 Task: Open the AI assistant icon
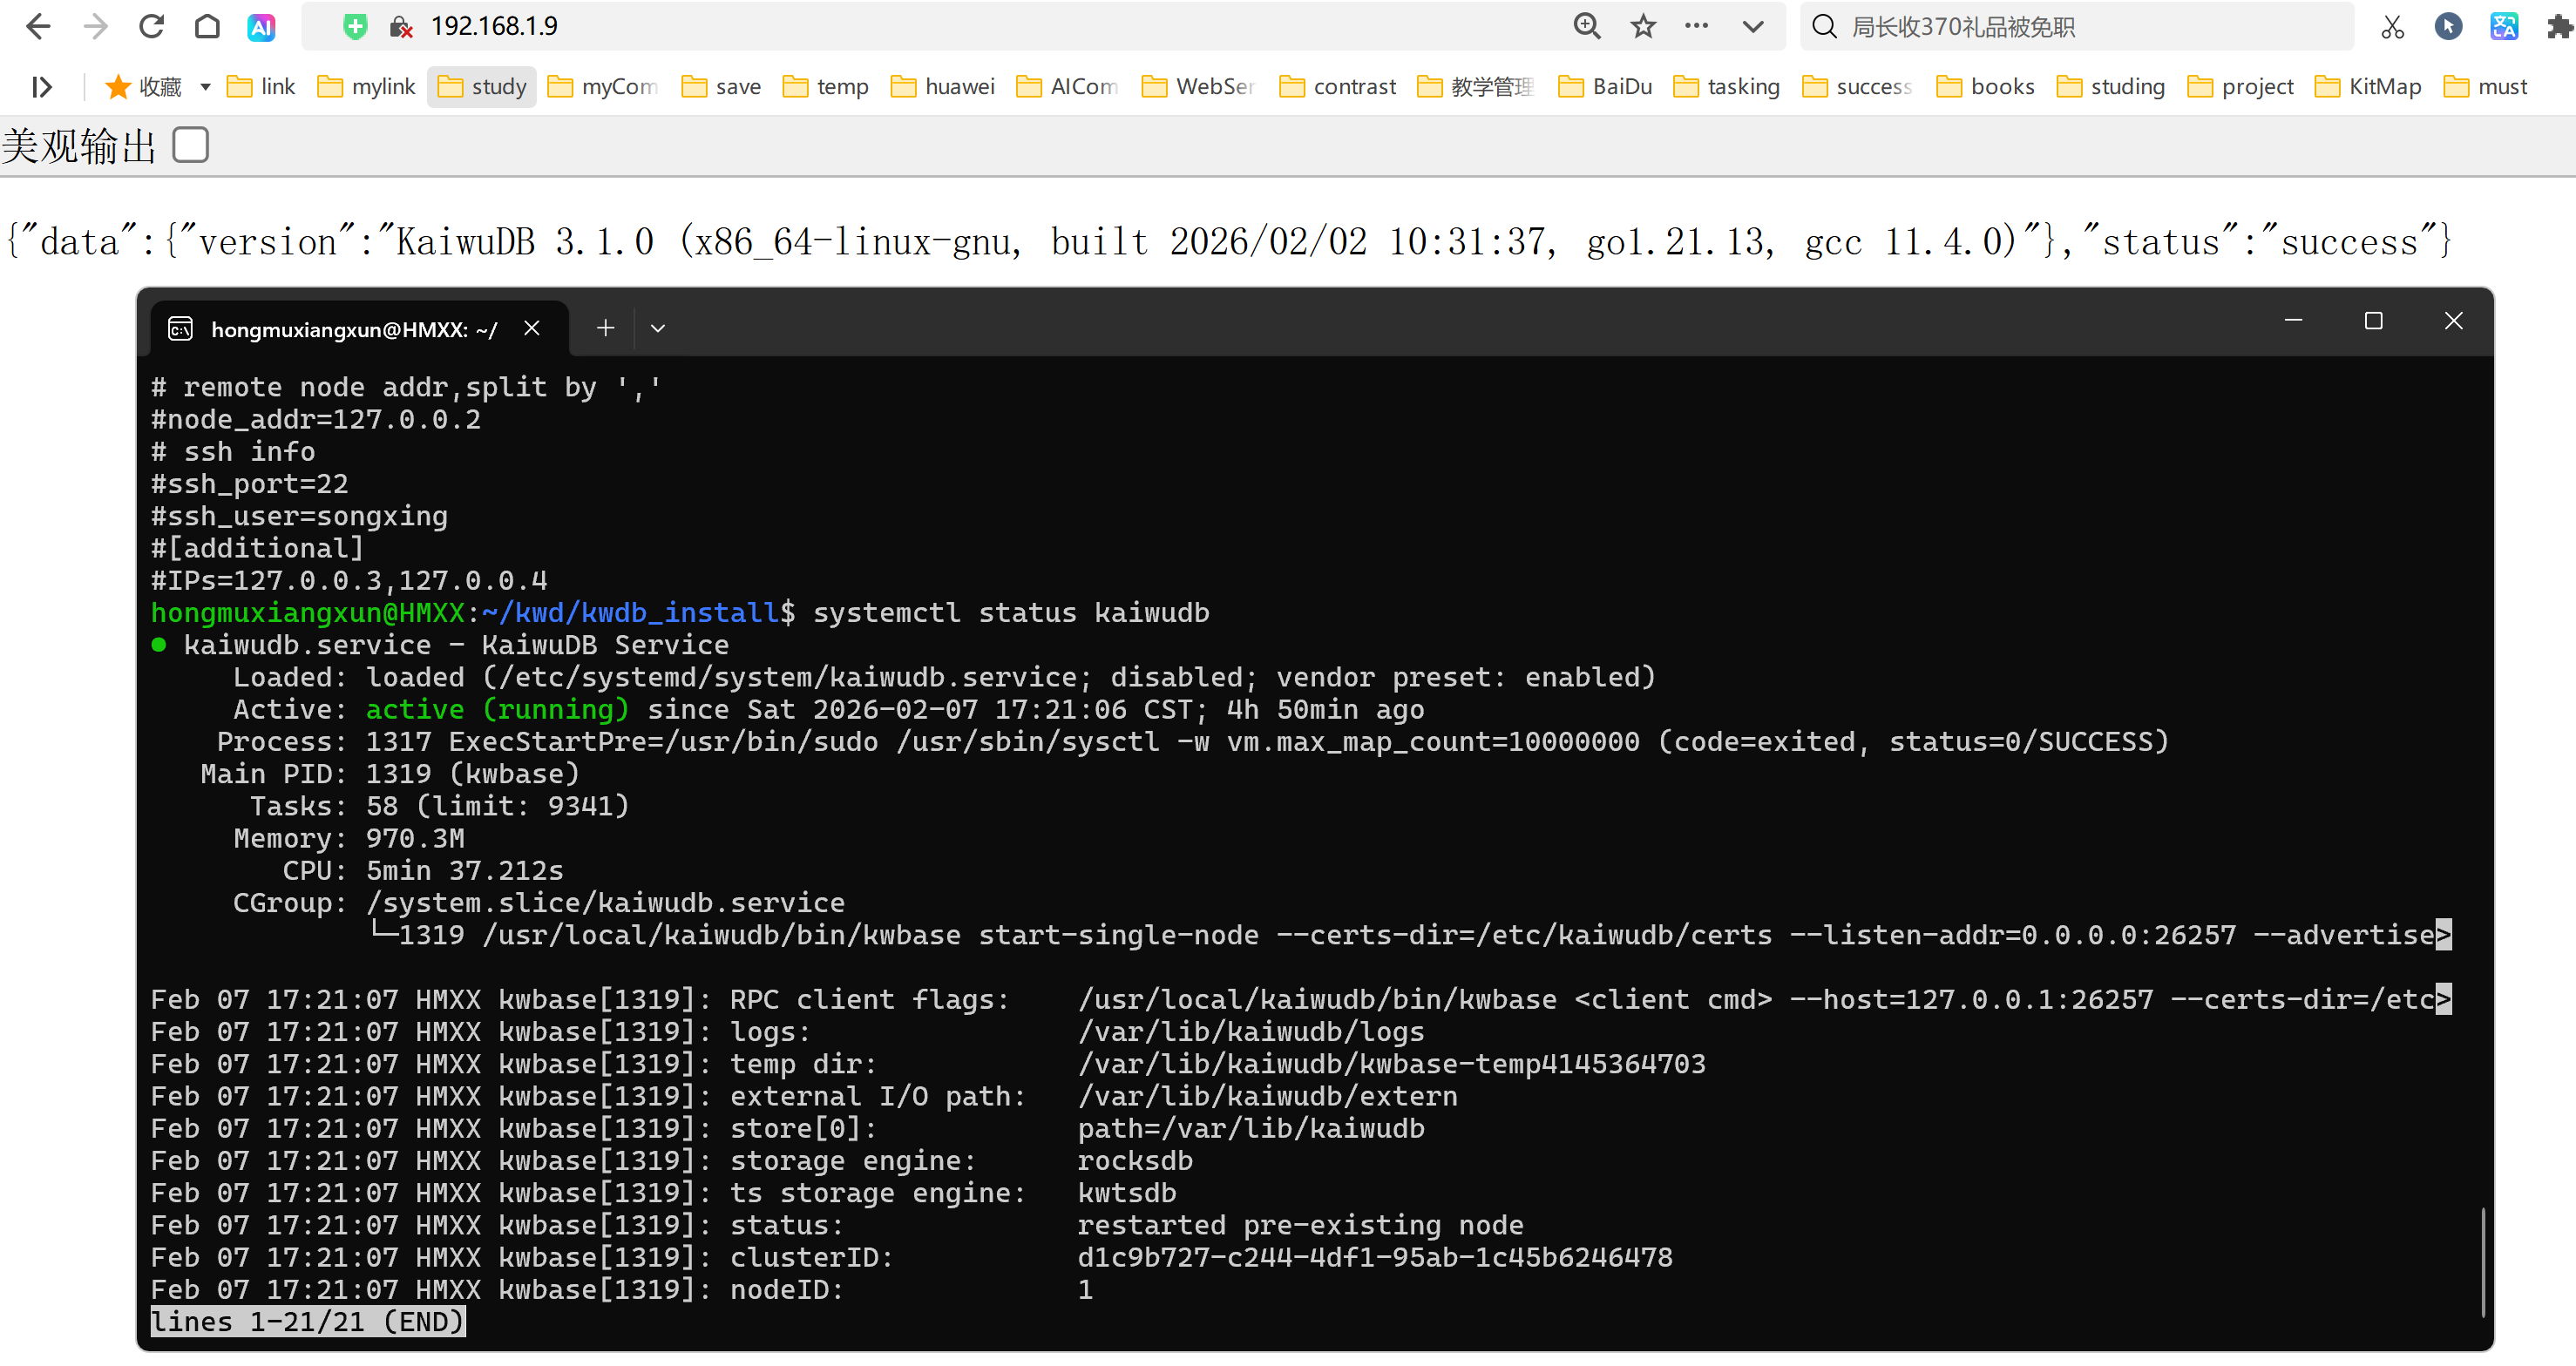(261, 27)
